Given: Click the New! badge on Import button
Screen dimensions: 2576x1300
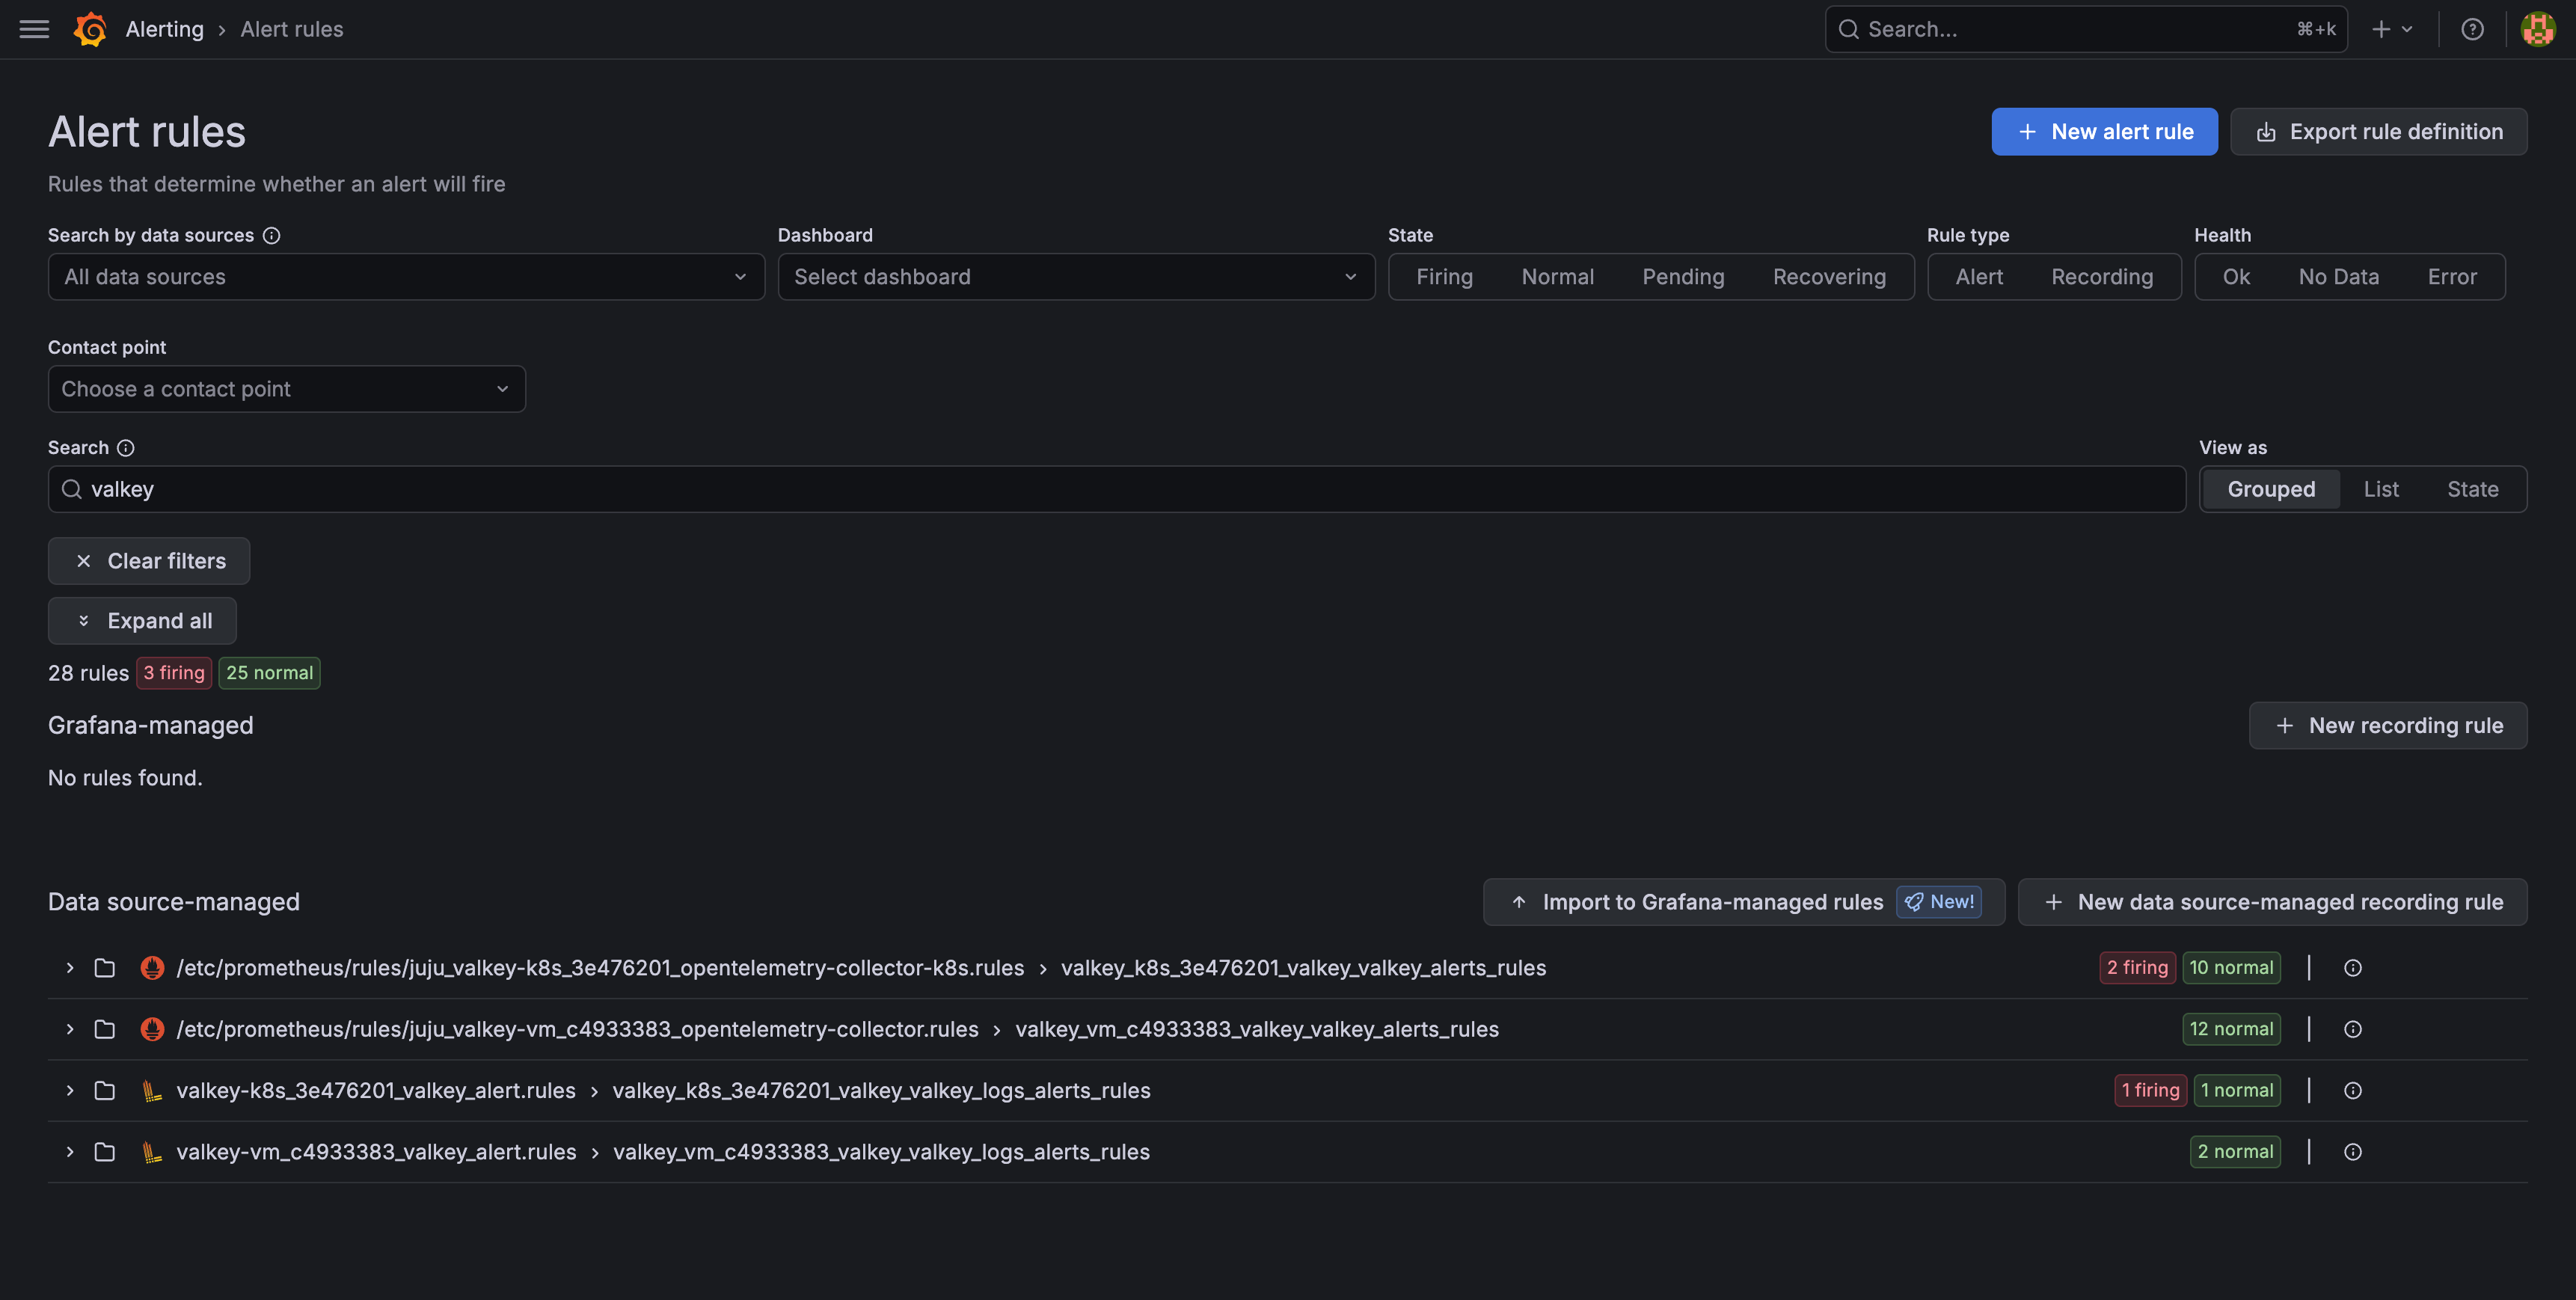Looking at the screenshot, I should tap(1939, 902).
